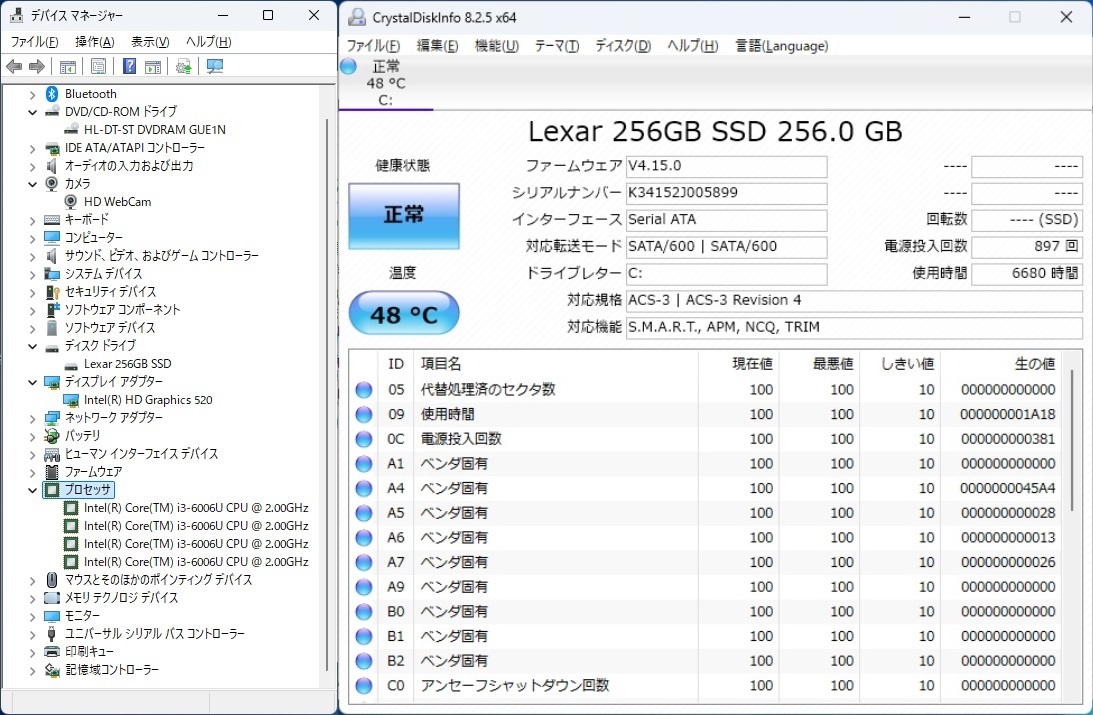
Task: Click Update driver toolbar icon
Action: click(x=184, y=67)
